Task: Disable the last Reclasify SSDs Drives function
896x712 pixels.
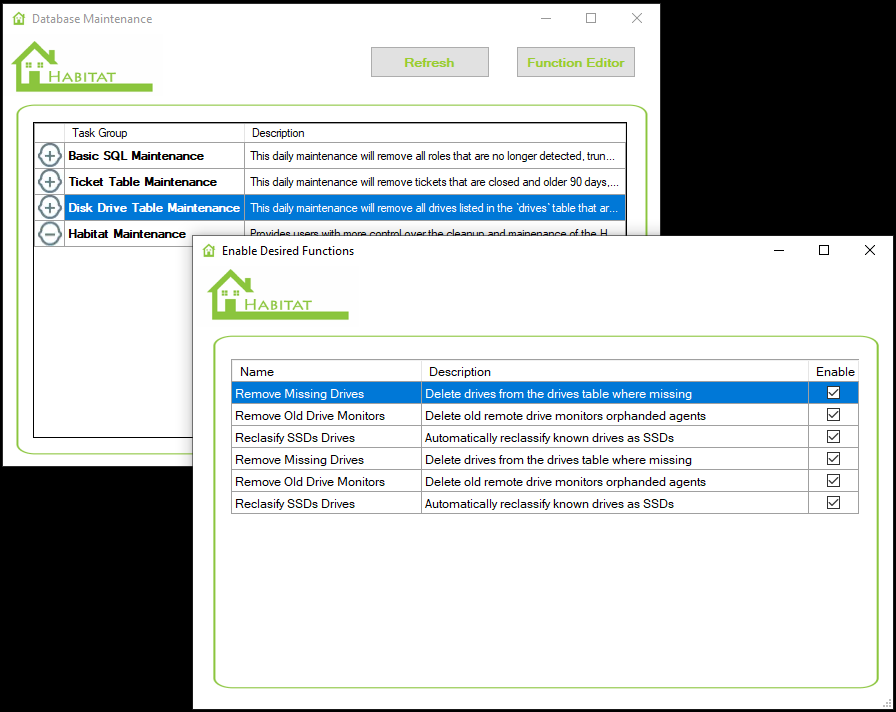Action: (833, 503)
